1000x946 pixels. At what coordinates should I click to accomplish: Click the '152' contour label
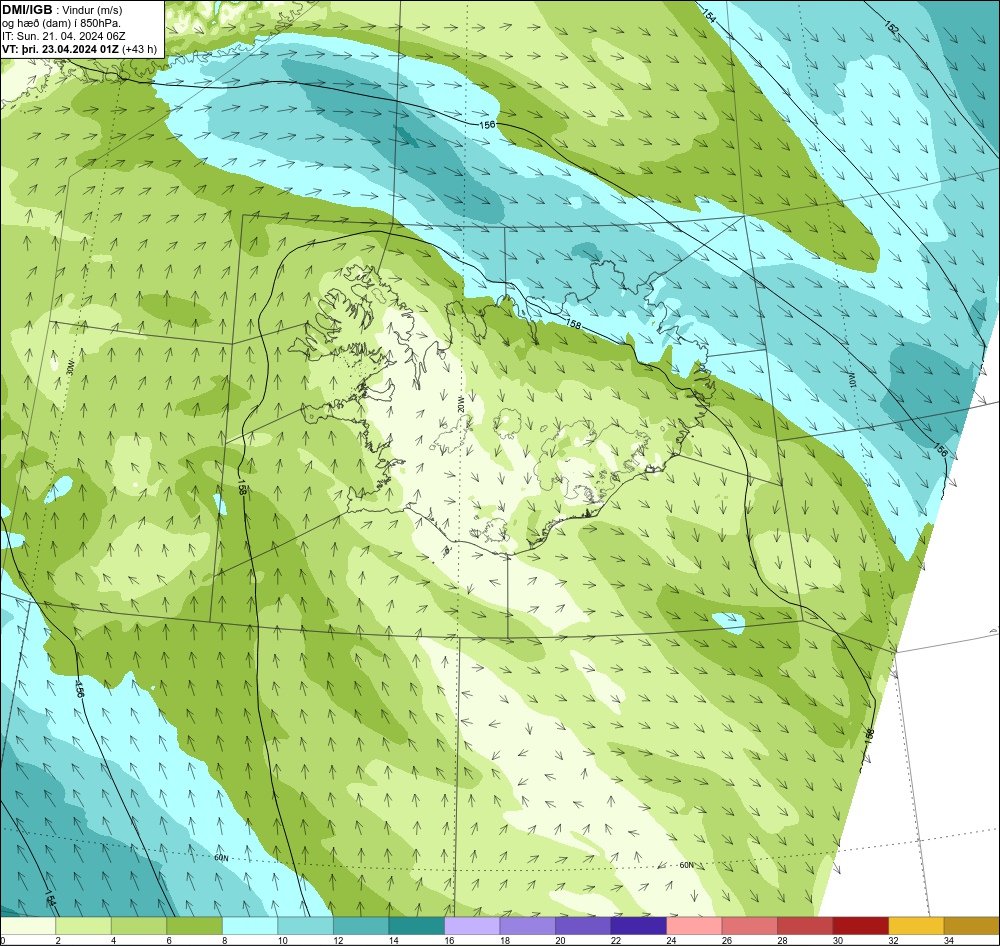(x=892, y=27)
